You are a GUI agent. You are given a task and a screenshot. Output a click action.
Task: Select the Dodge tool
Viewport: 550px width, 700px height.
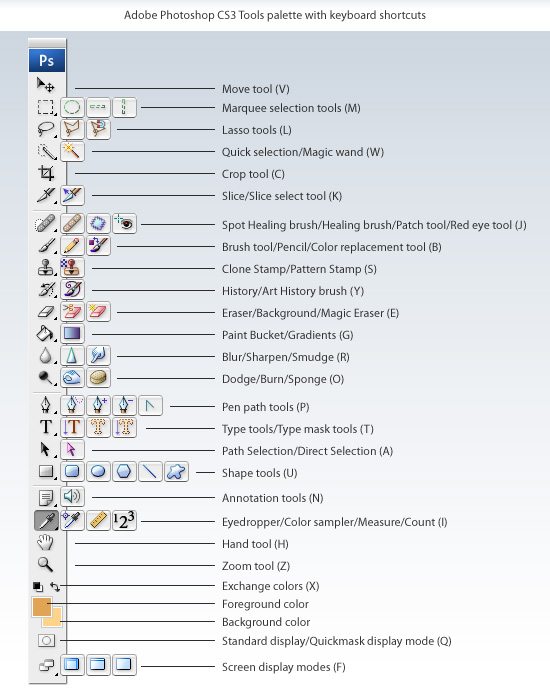[46, 378]
